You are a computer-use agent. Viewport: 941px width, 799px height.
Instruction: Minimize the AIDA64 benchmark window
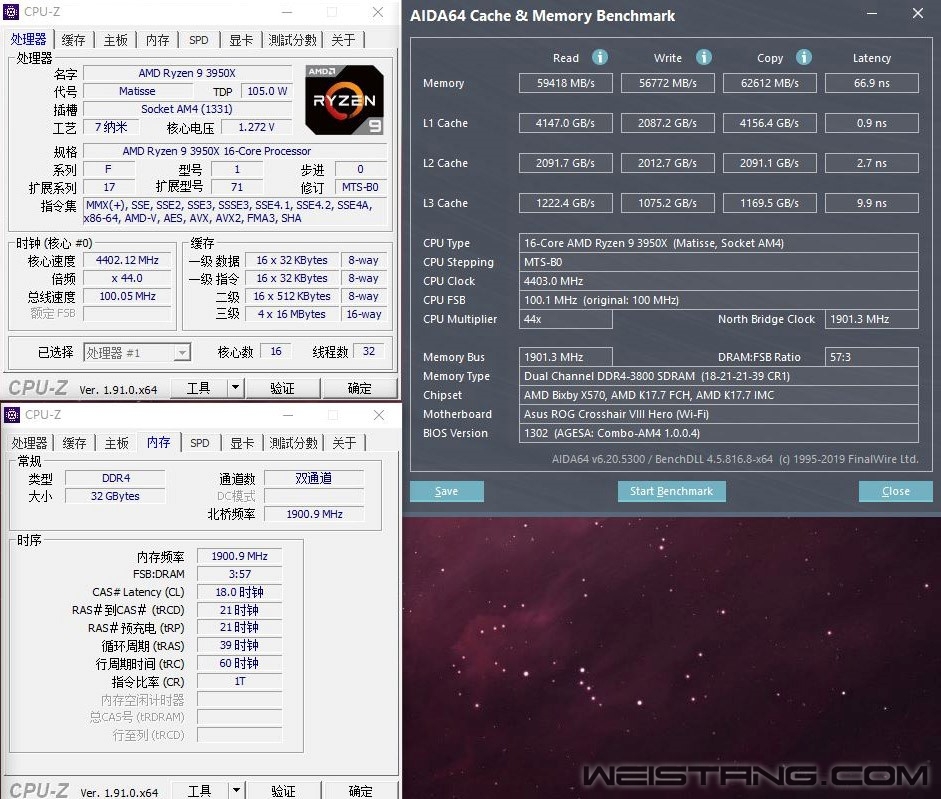tap(872, 14)
